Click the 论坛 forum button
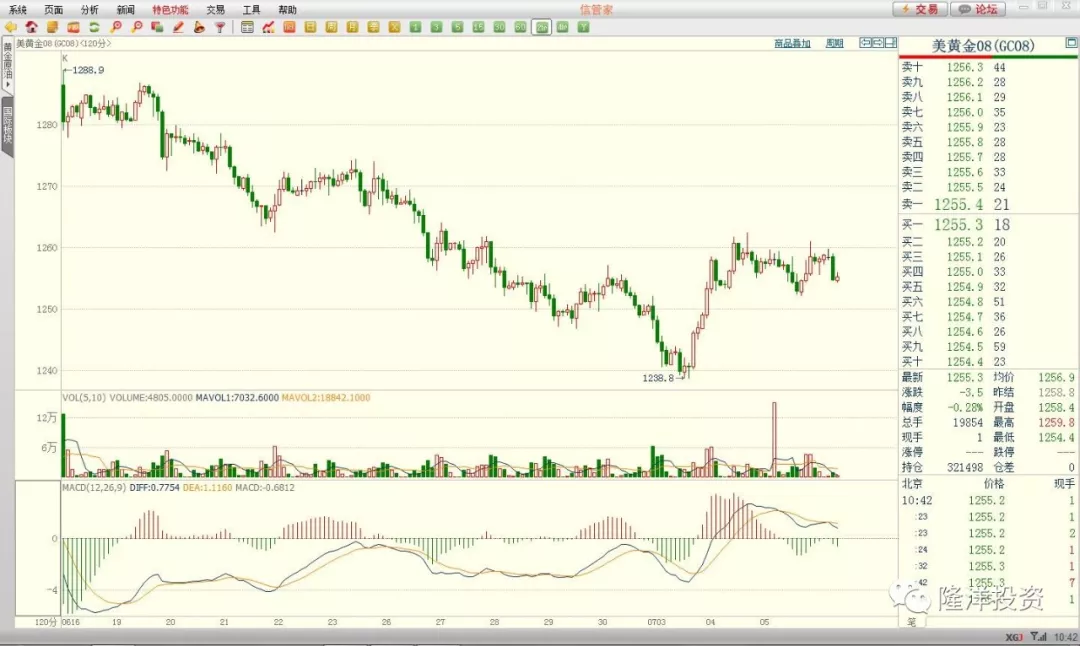1080x646 pixels. click(978, 9)
